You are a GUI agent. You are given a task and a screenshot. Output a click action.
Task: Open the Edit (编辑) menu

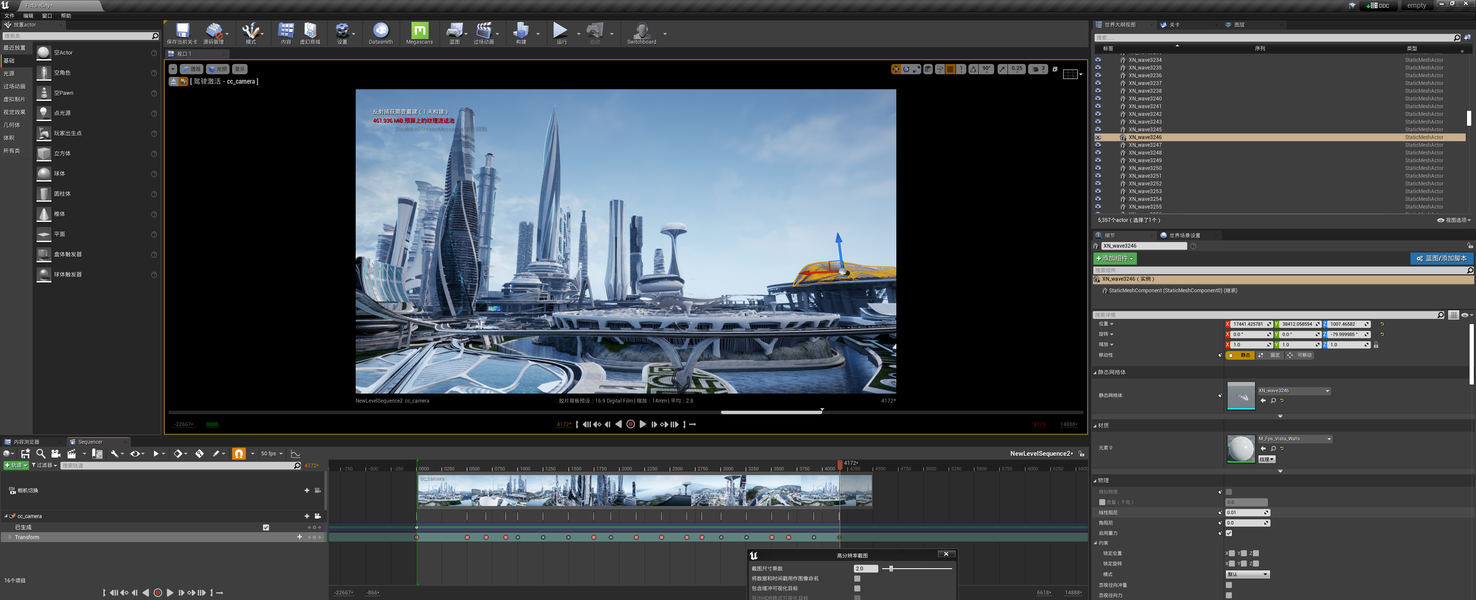(29, 16)
